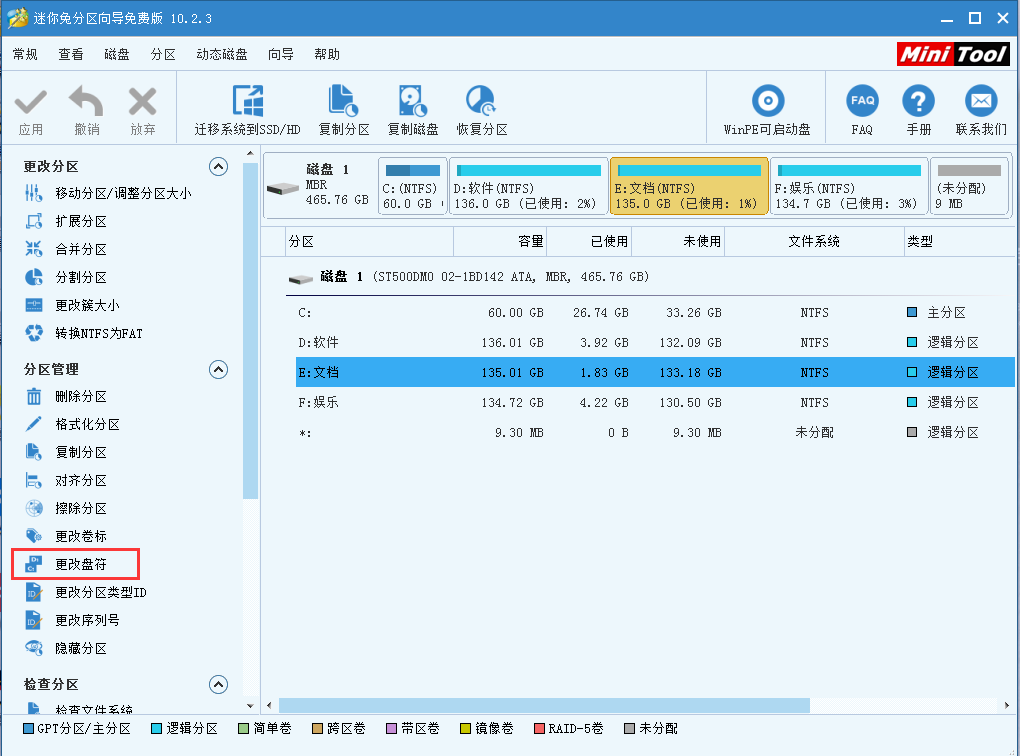Screen dimensions: 1020x756
Task: Open the 分区 menu
Action: pyautogui.click(x=163, y=54)
